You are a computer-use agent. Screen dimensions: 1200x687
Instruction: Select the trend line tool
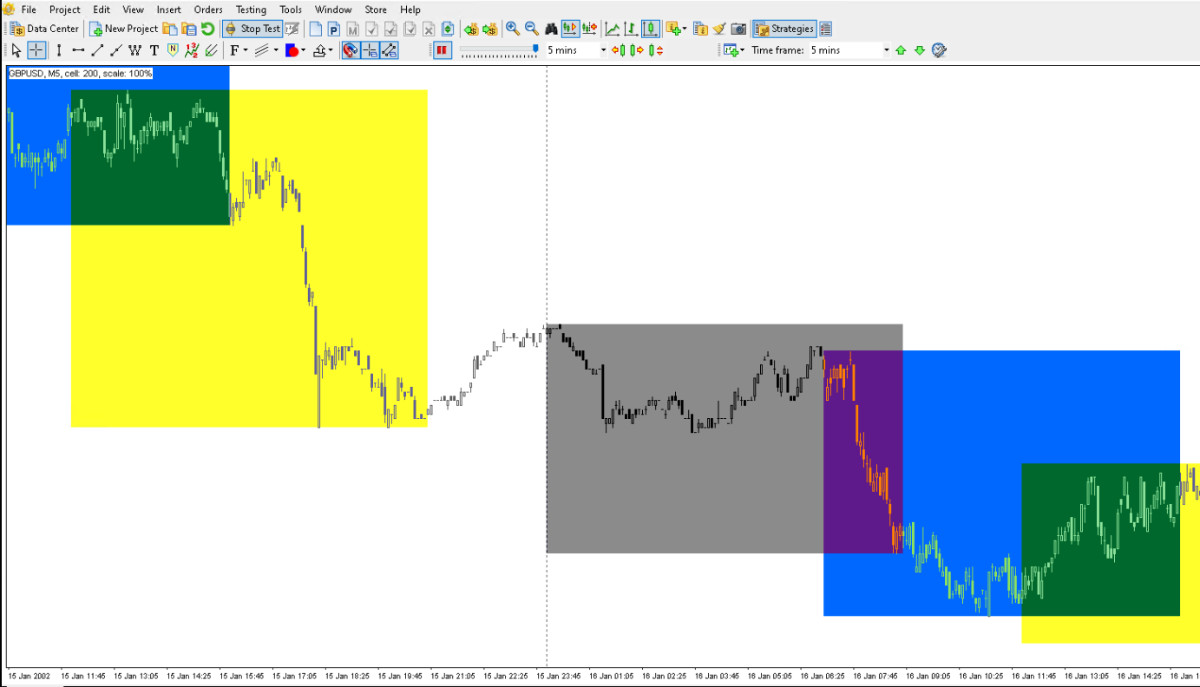(x=97, y=50)
